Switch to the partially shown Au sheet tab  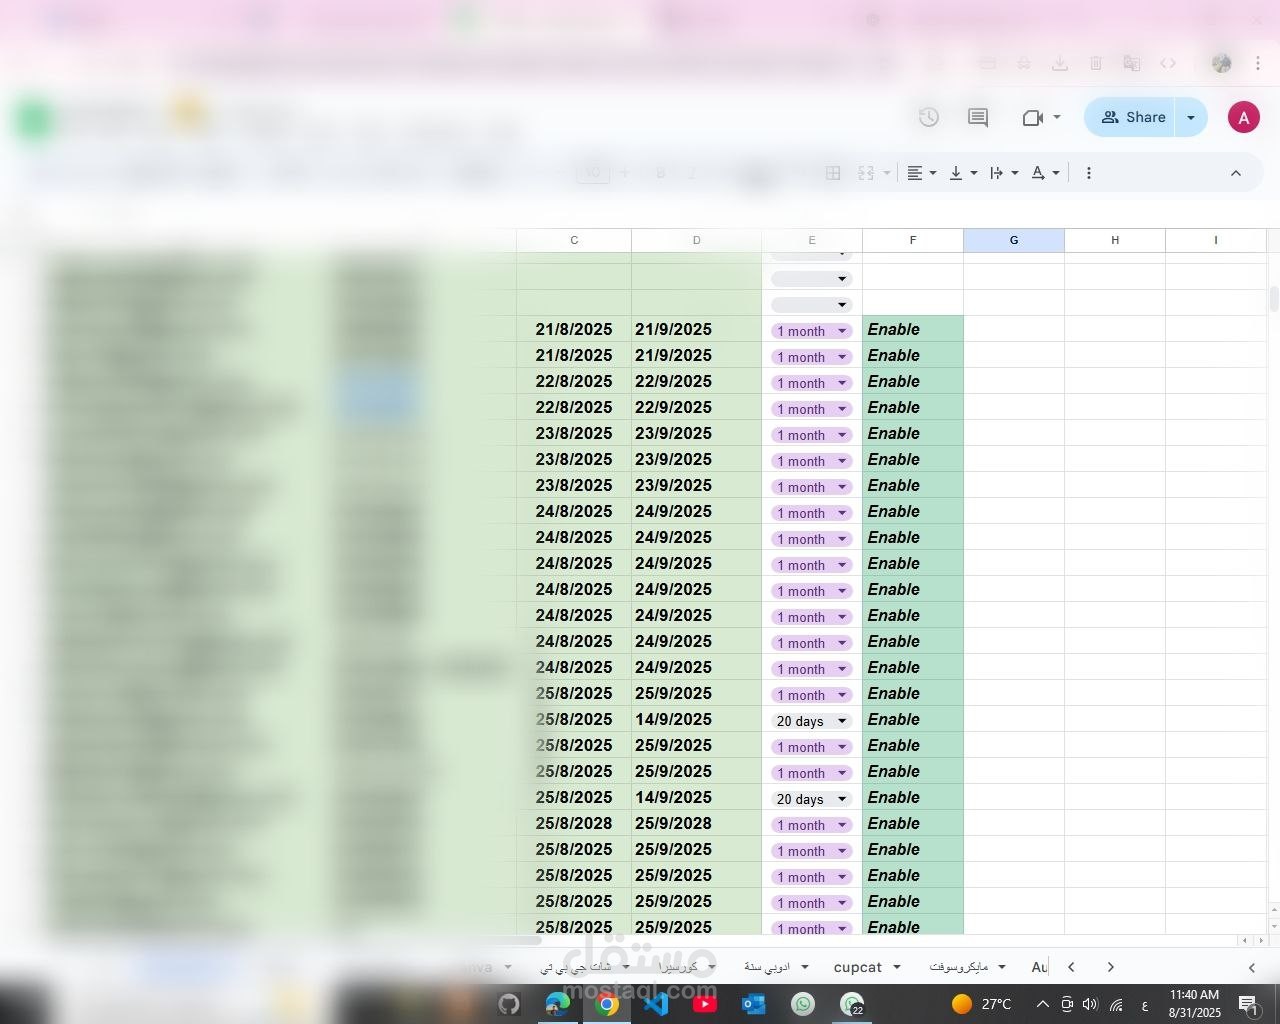[1039, 967]
